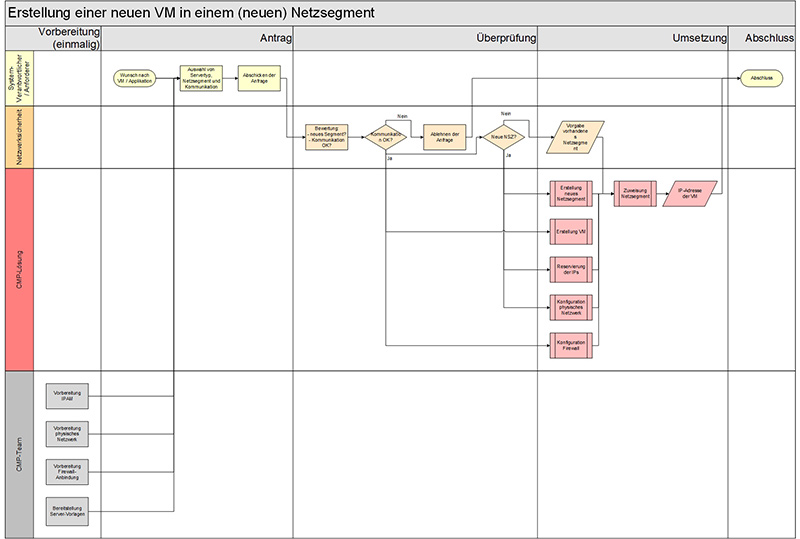Select the 'Neue NSZ?' decision diamond
The height and width of the screenshot is (539, 800).
coord(505,137)
